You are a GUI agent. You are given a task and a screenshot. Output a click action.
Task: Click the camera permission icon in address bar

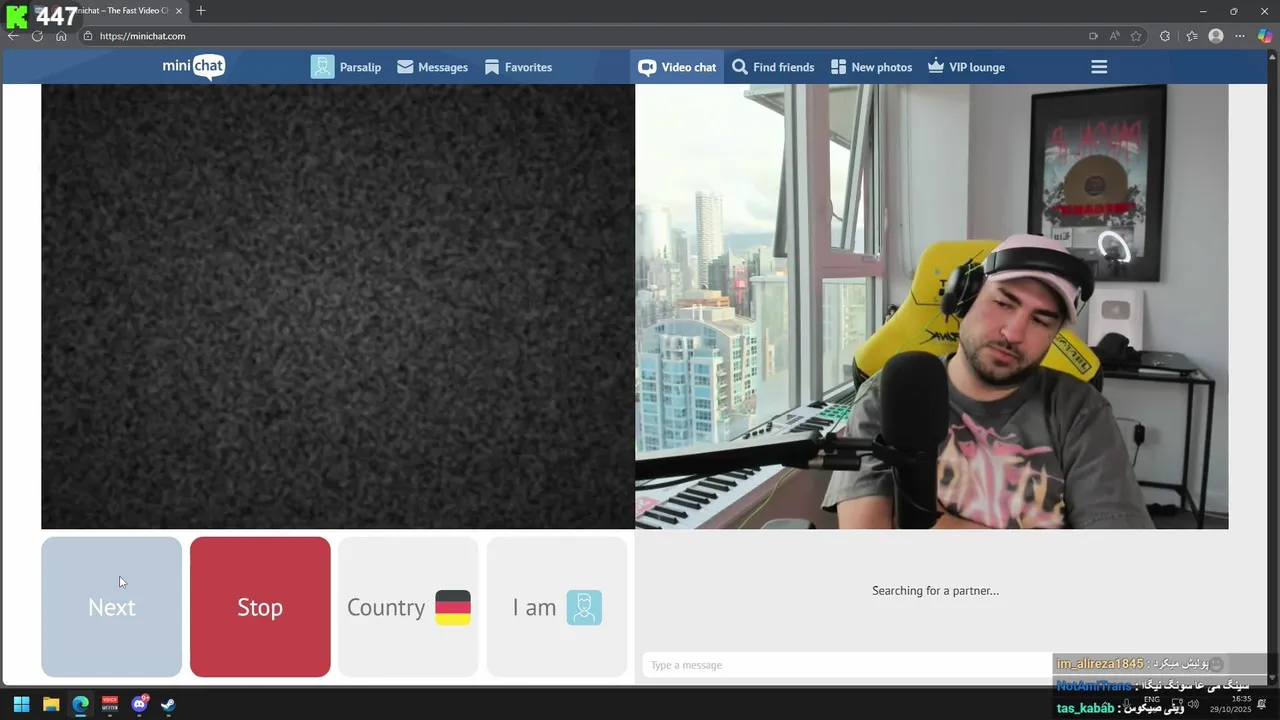[1093, 36]
